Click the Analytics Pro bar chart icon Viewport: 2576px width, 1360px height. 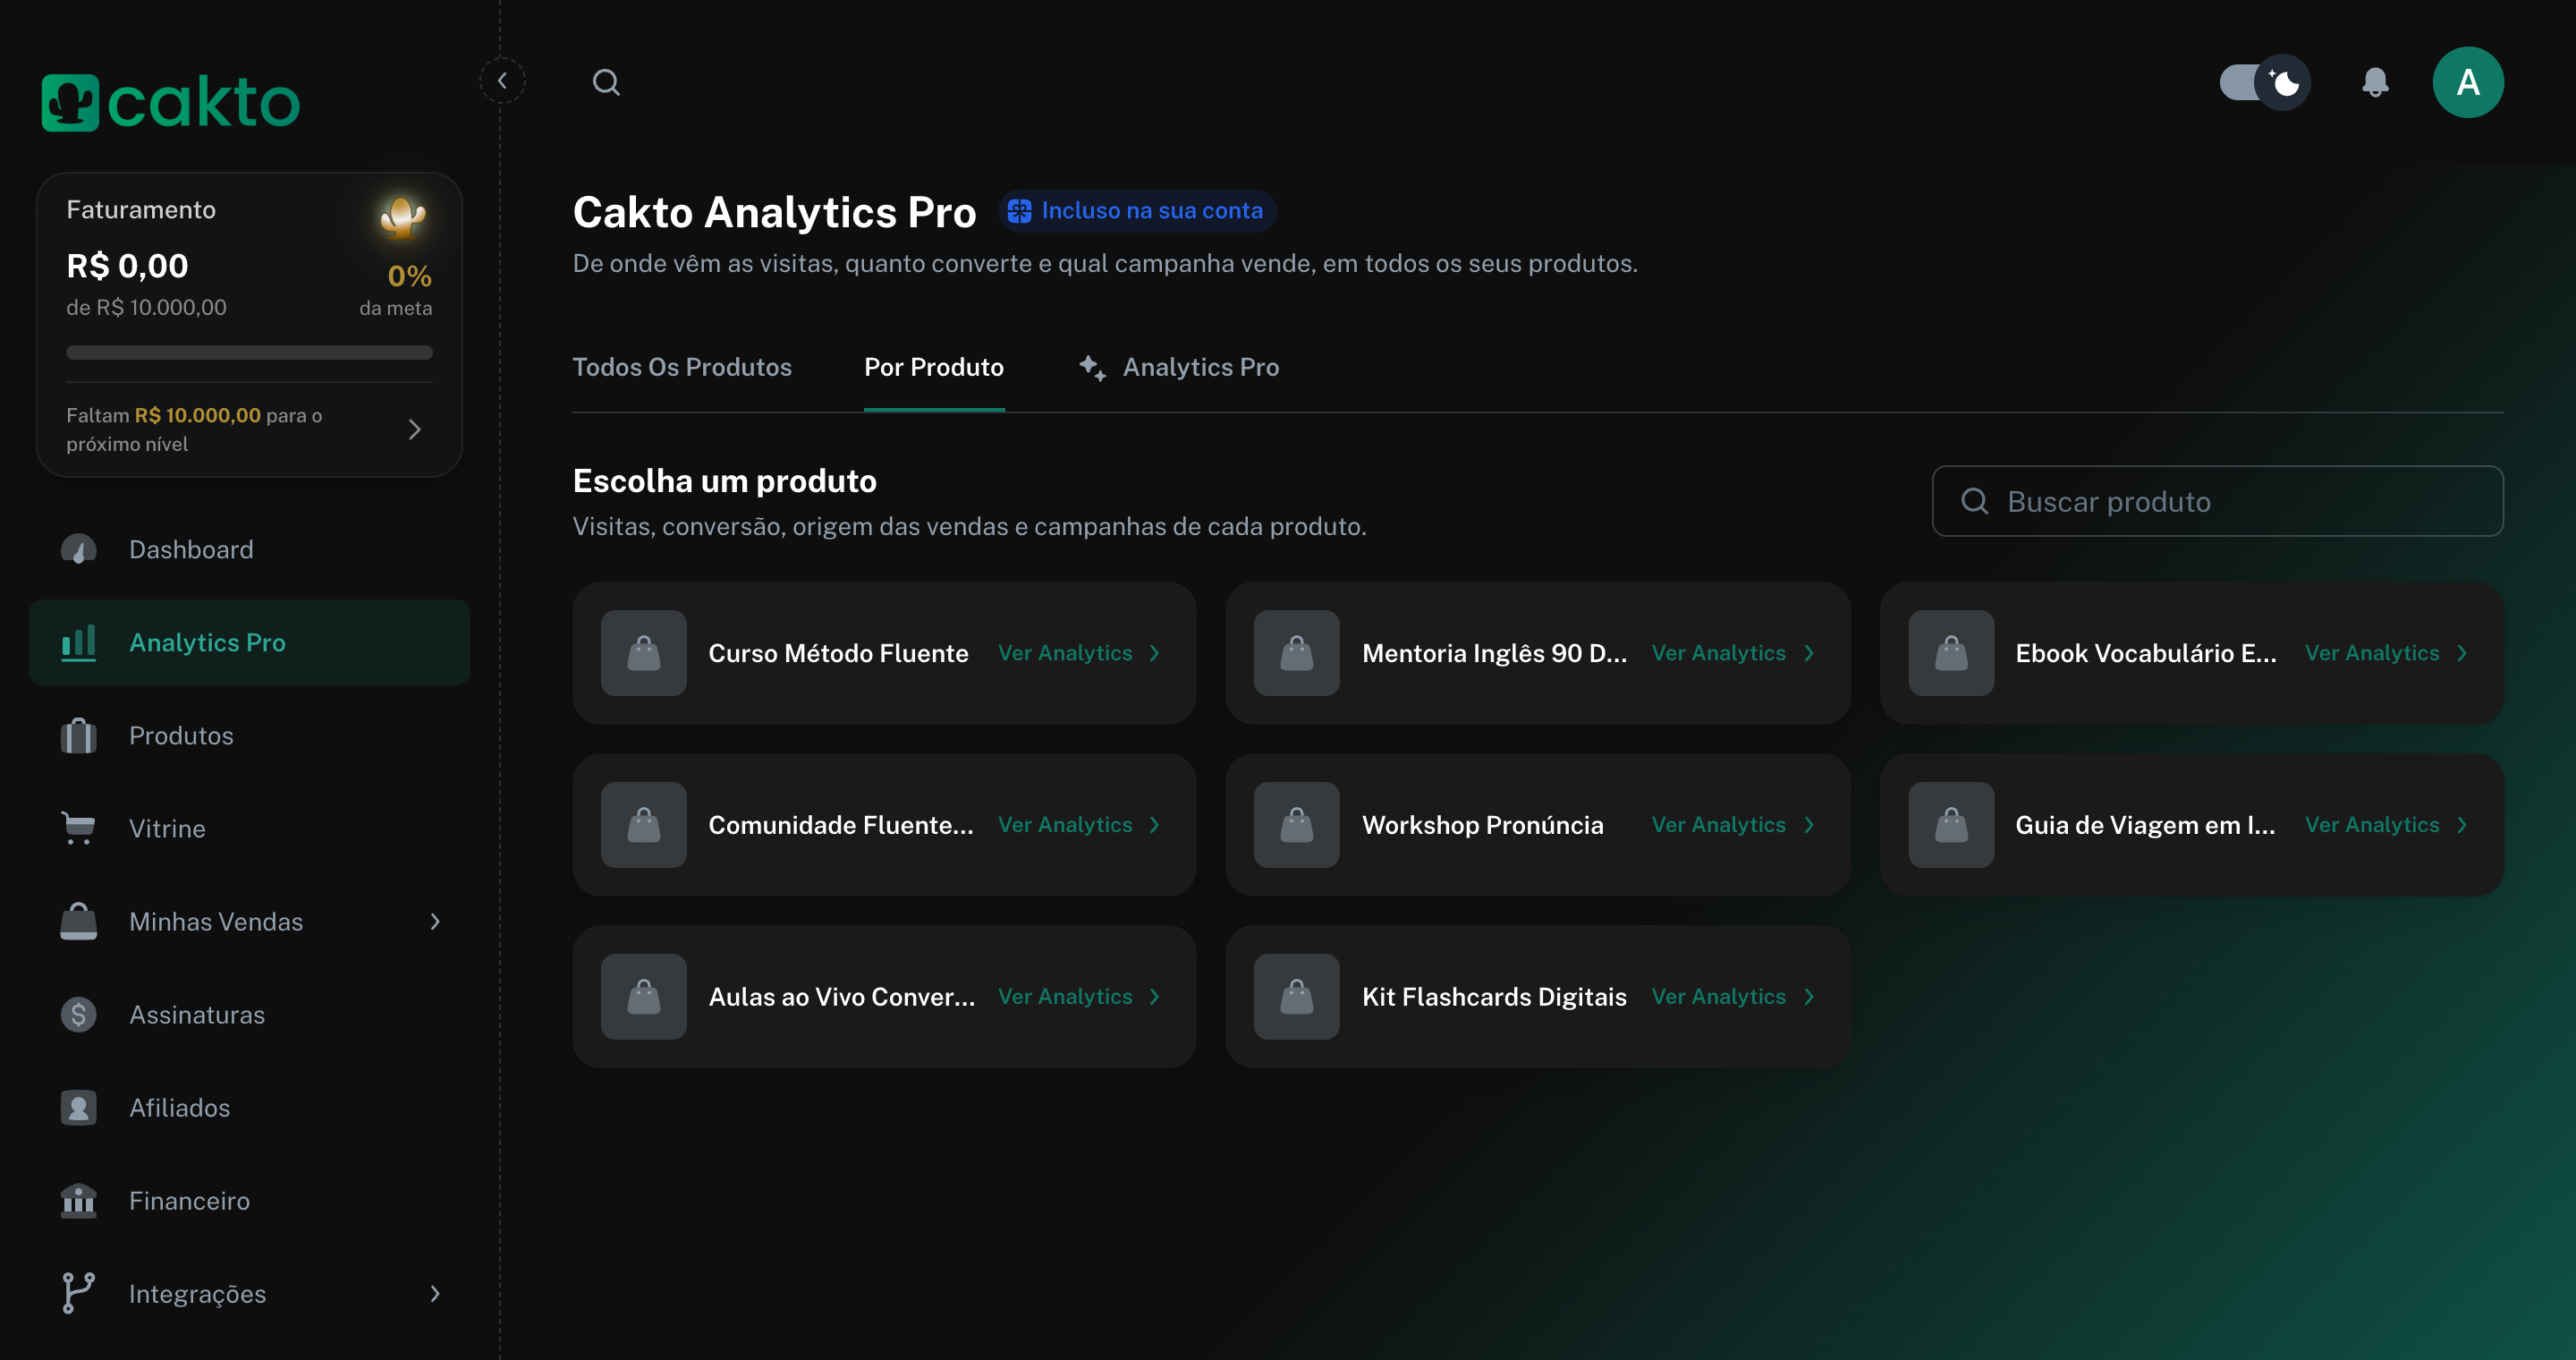click(78, 642)
